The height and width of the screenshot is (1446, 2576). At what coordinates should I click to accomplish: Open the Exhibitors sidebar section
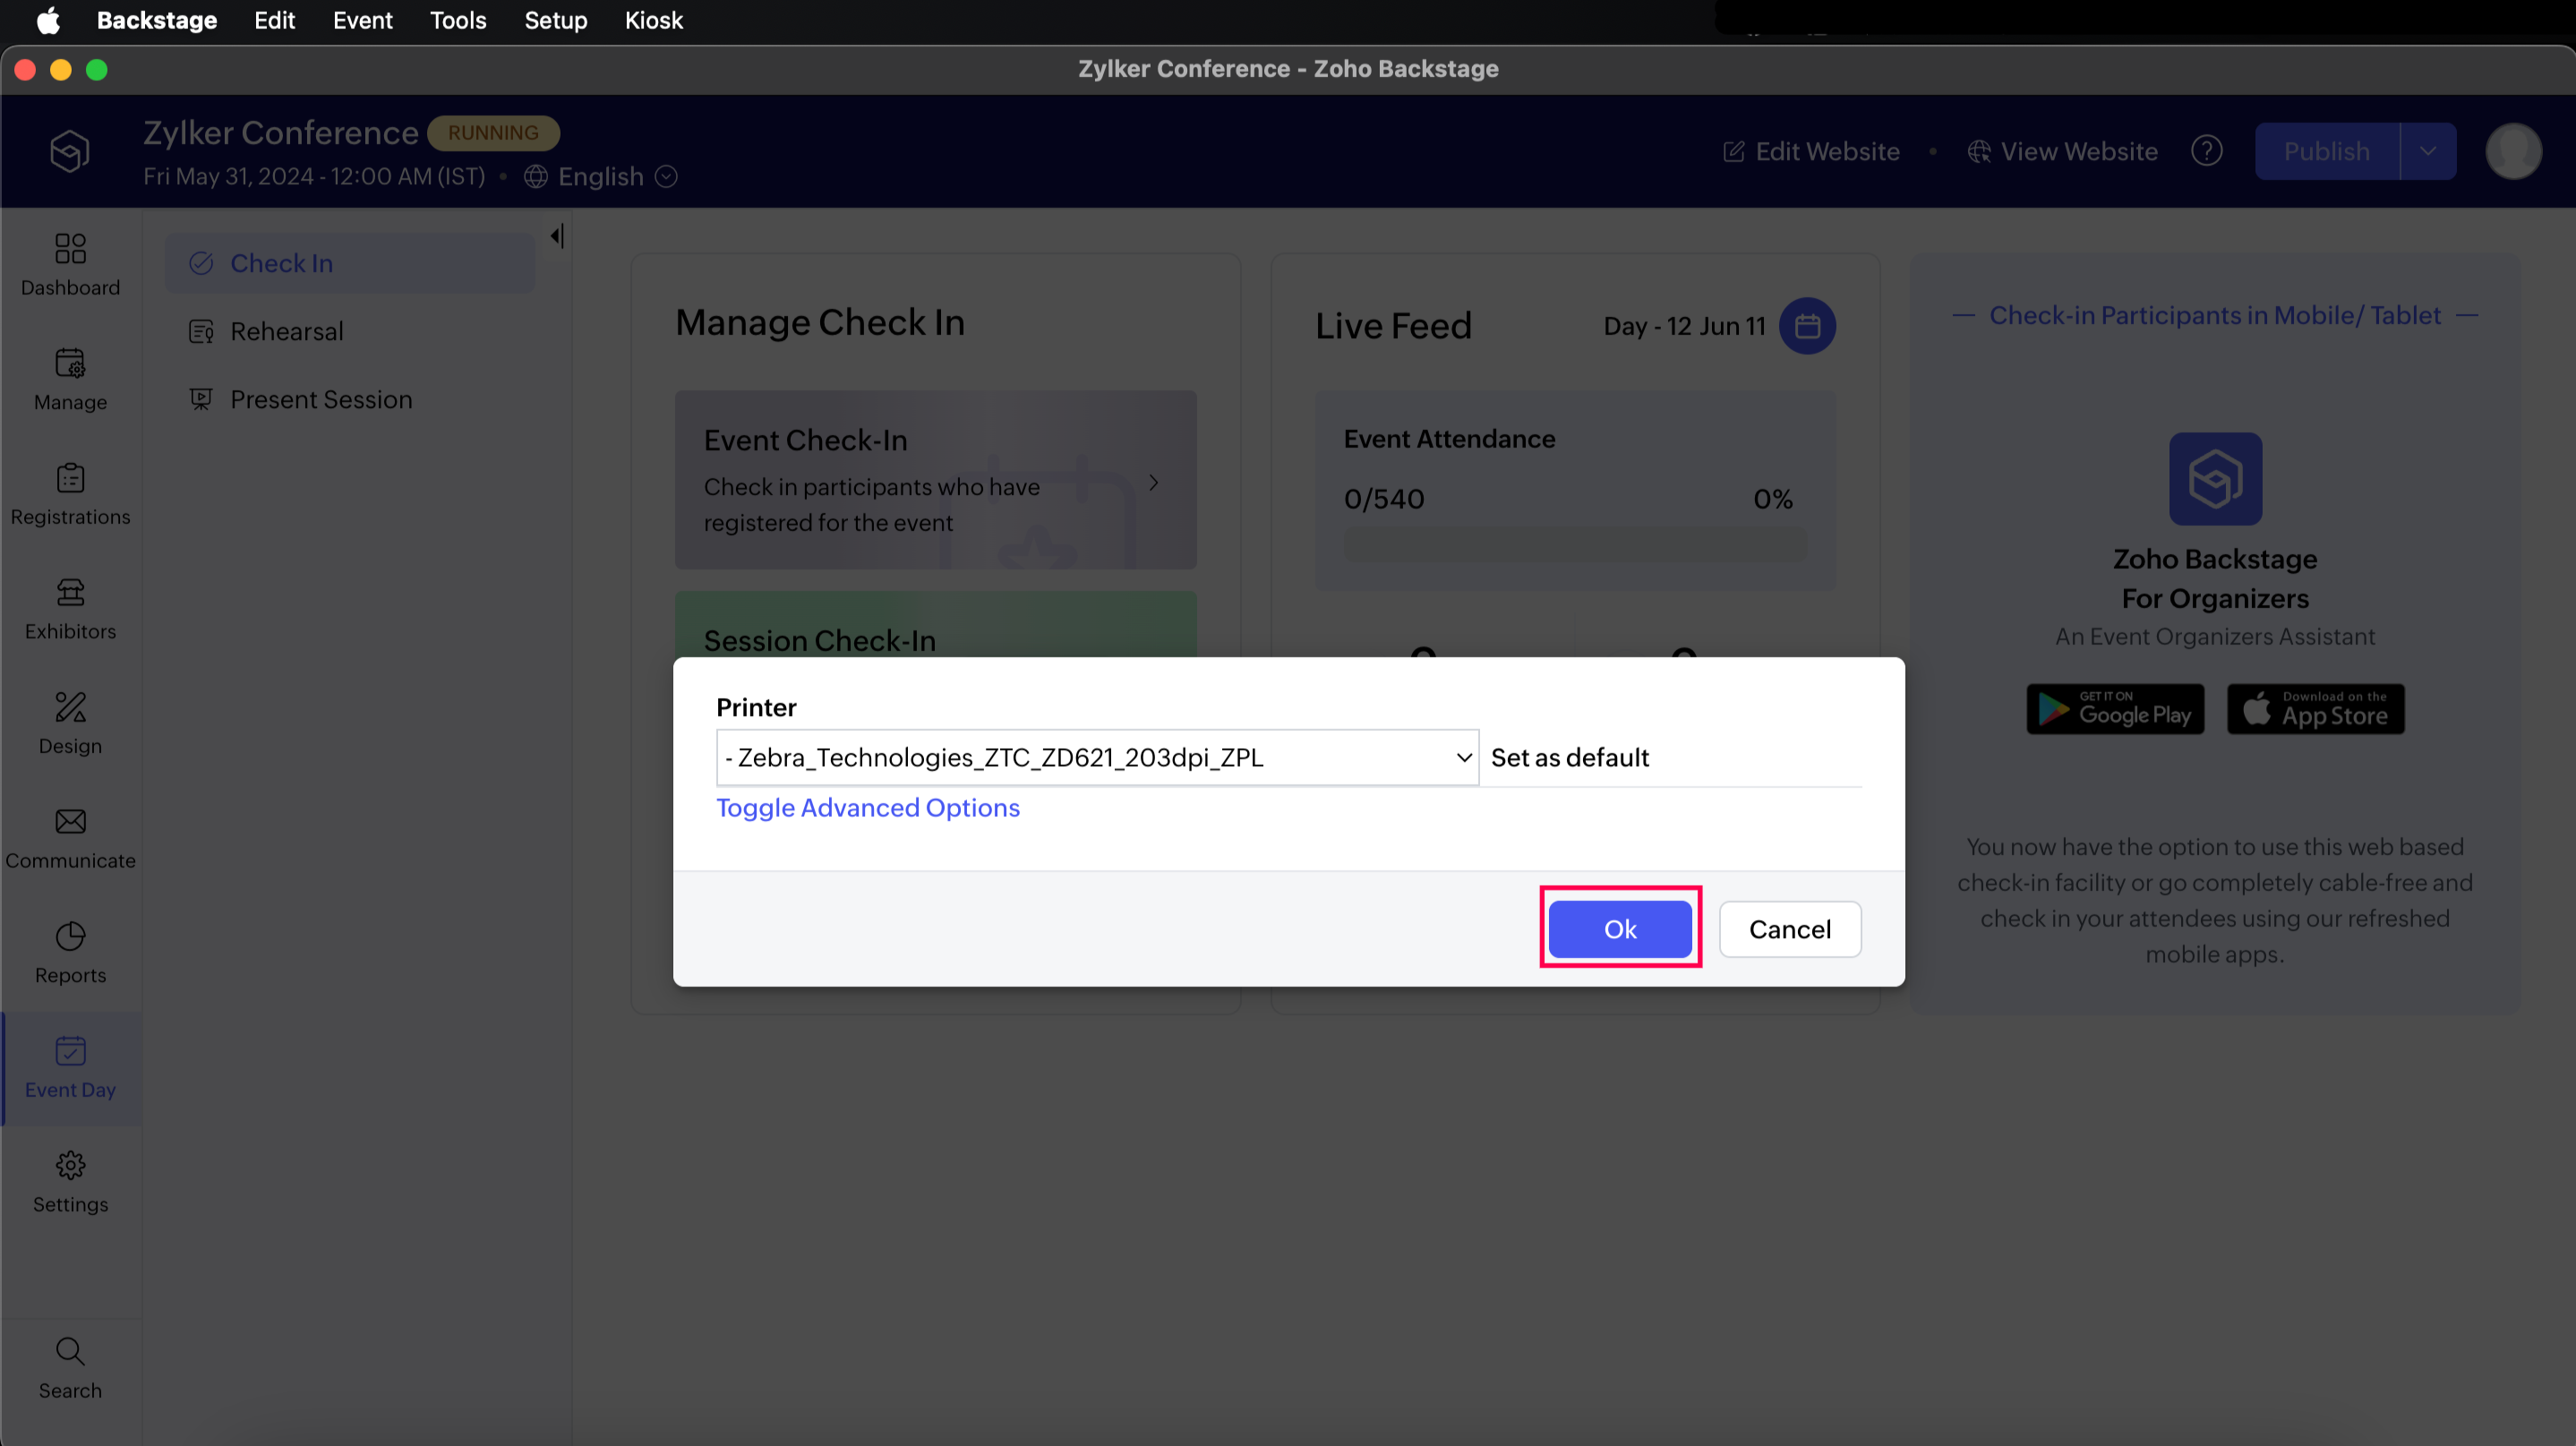click(x=70, y=608)
